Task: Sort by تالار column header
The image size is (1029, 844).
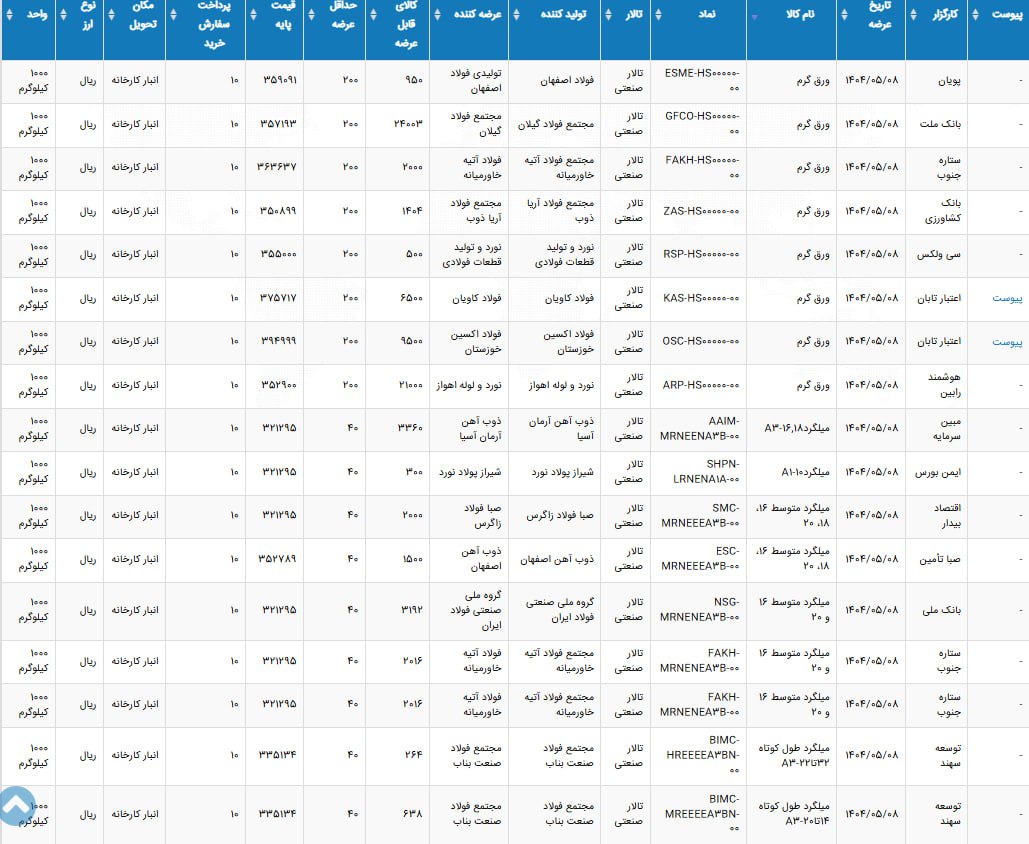Action: (x=626, y=15)
